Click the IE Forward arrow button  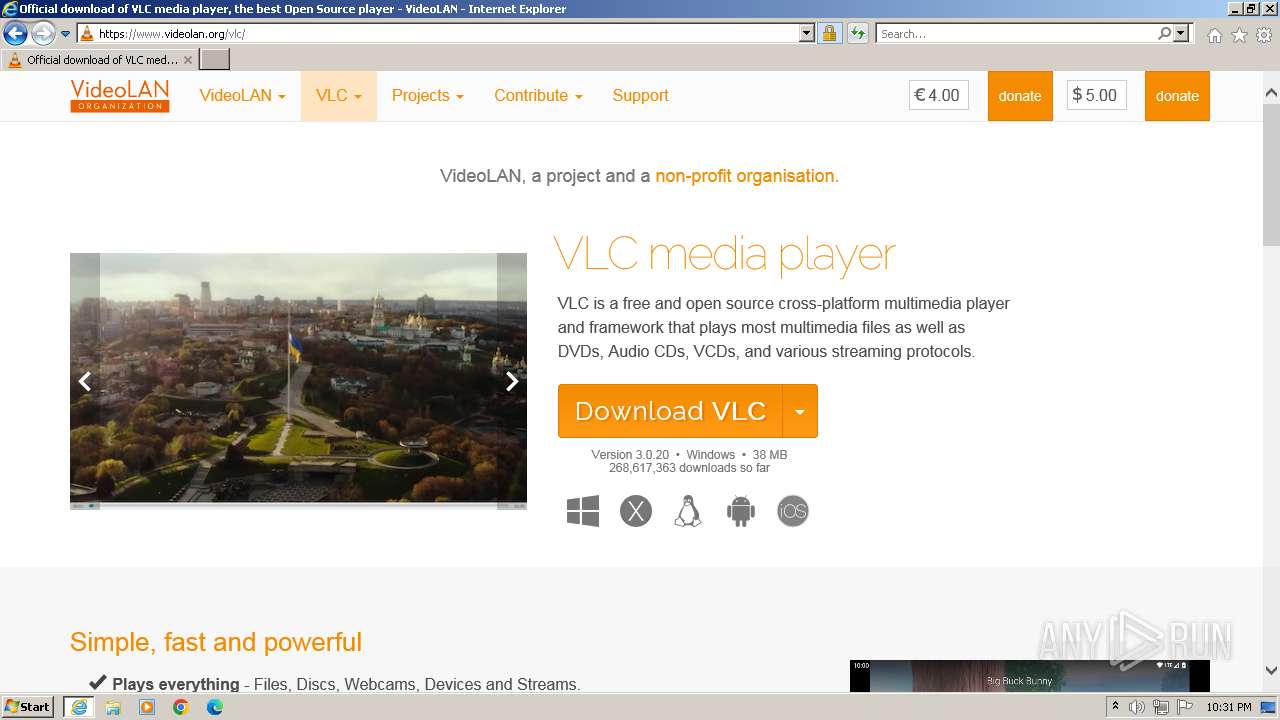[42, 33]
